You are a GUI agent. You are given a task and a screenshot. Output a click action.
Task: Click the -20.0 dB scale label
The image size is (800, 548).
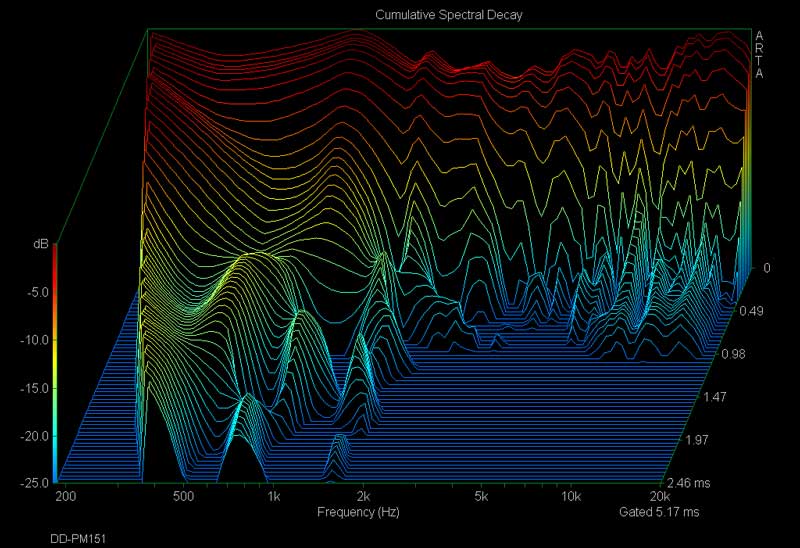coord(36,436)
